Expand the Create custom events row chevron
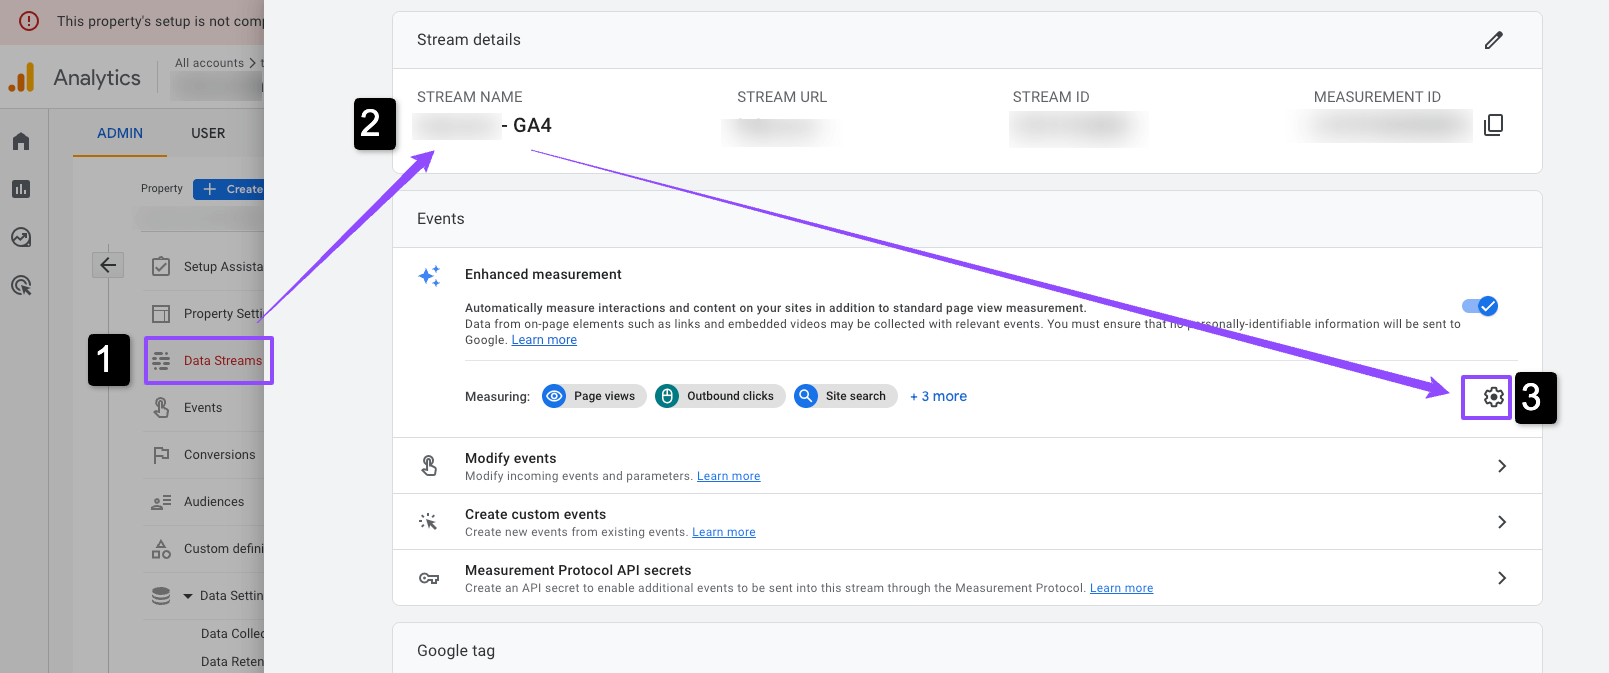 [1502, 522]
